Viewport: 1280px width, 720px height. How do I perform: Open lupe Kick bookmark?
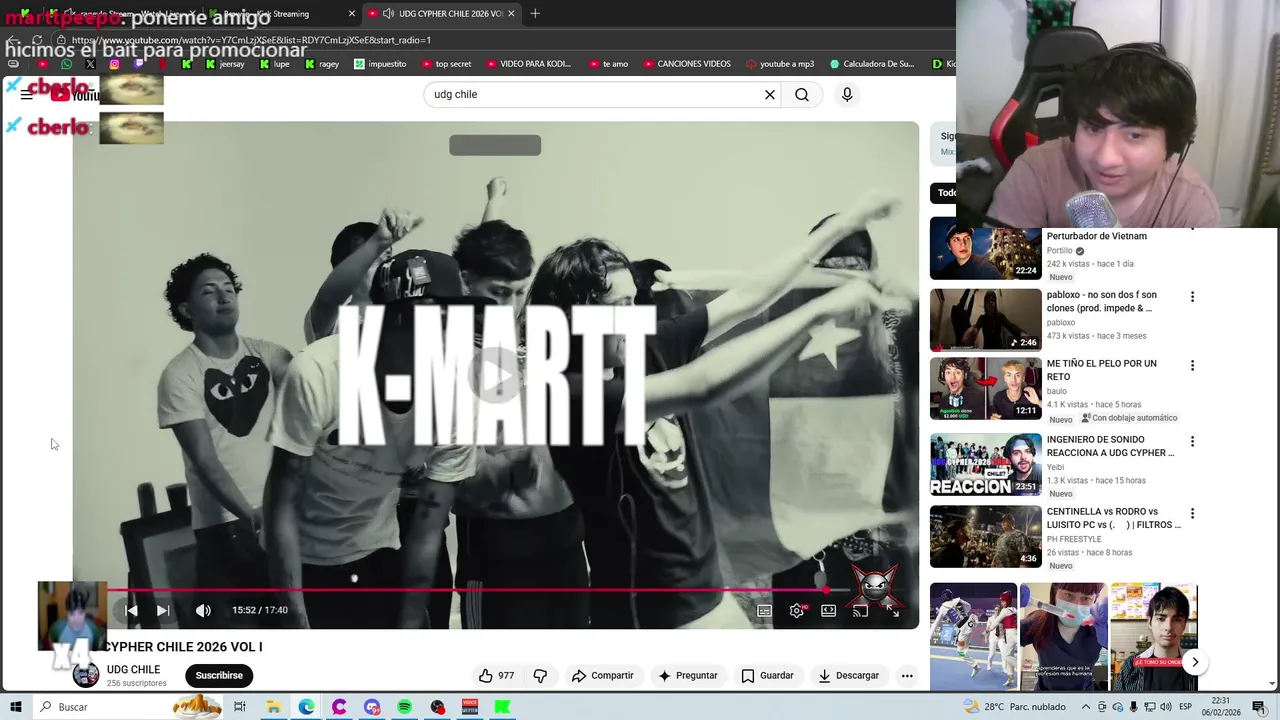274,64
